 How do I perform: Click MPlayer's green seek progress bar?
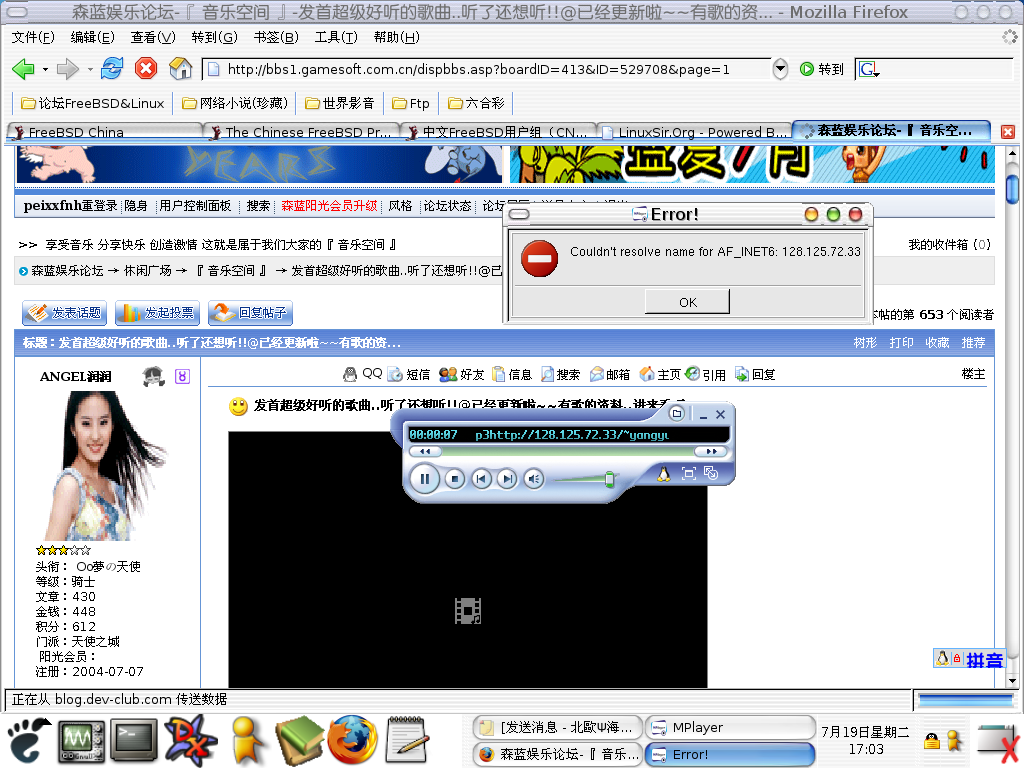[x=568, y=451]
